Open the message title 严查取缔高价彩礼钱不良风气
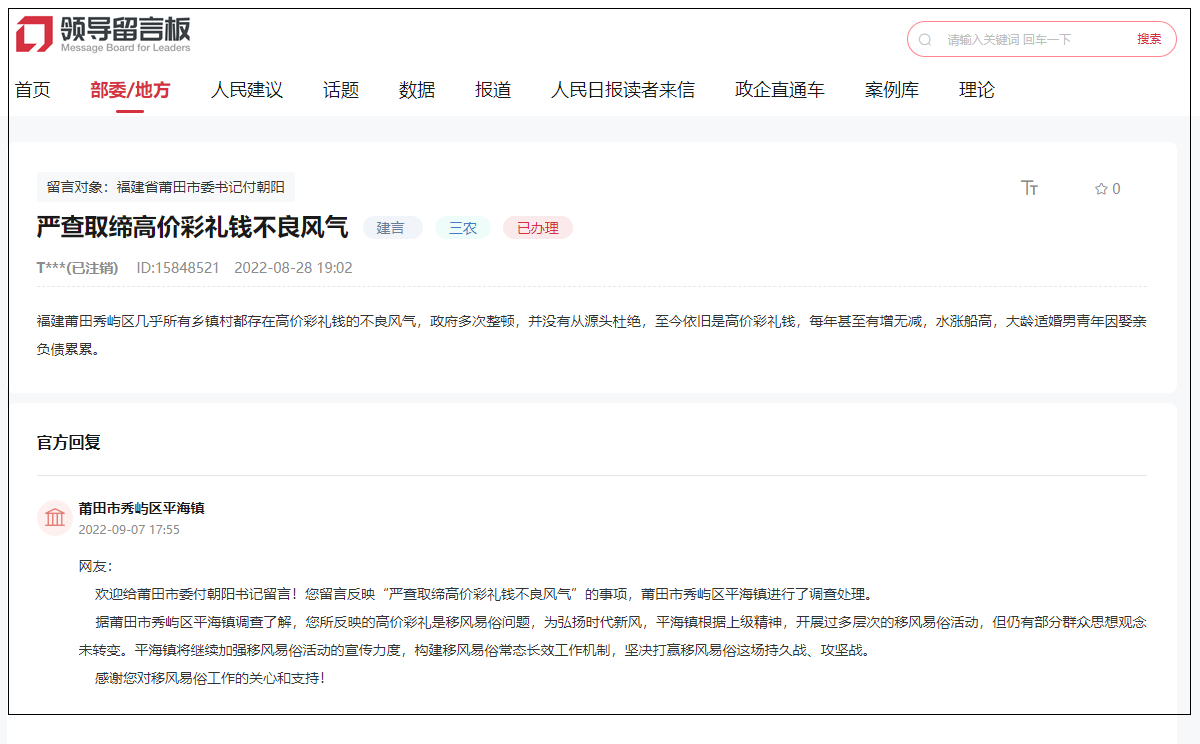 (x=190, y=227)
